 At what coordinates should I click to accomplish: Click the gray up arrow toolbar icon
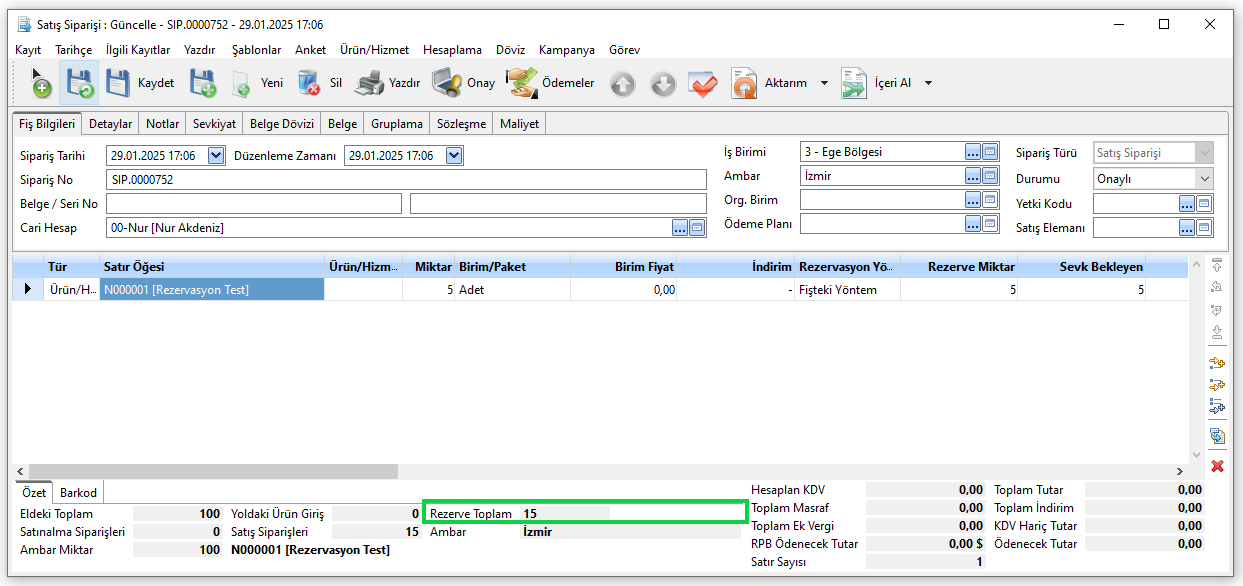pyautogui.click(x=623, y=84)
